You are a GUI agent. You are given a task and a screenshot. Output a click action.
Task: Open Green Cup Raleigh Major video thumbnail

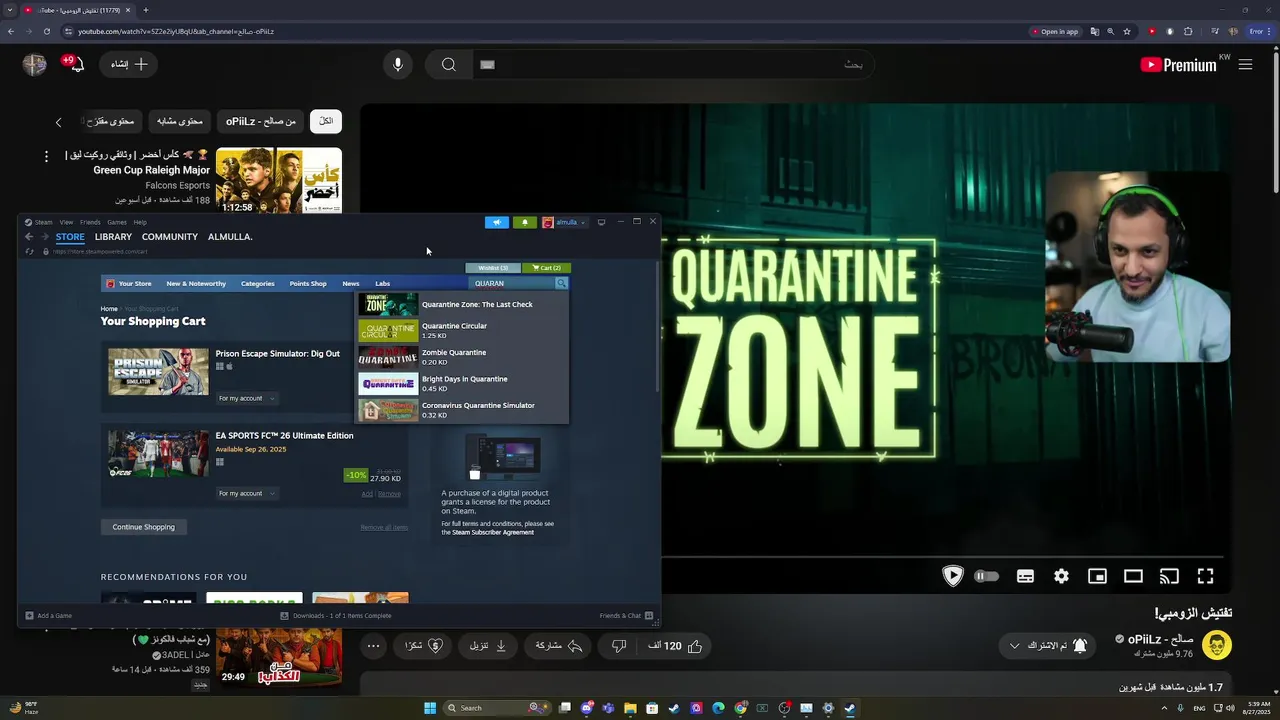pos(279,180)
